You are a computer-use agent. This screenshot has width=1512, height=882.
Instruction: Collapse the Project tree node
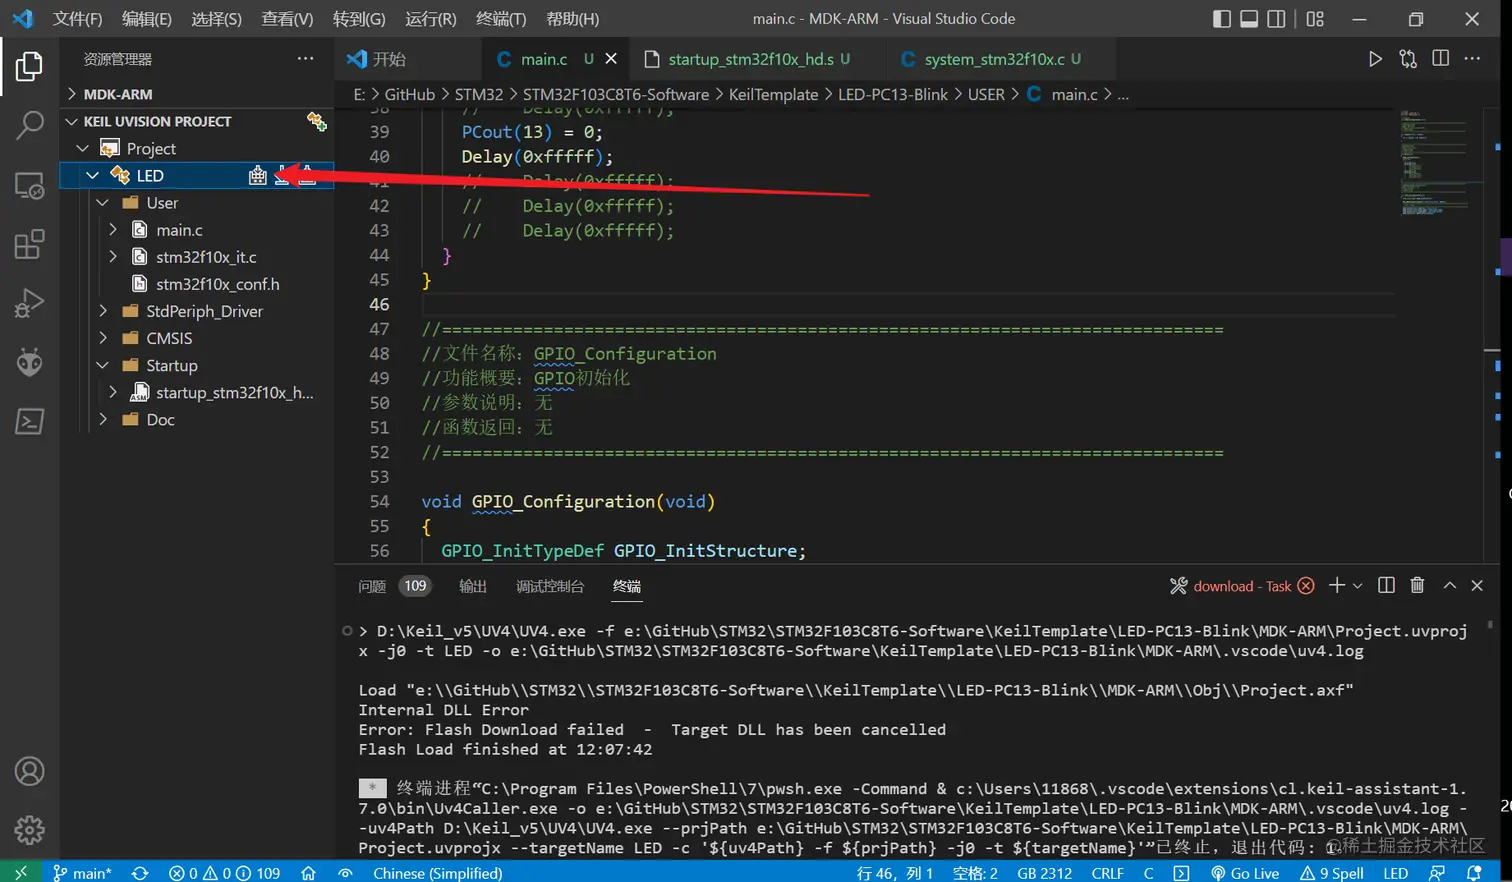tap(83, 148)
